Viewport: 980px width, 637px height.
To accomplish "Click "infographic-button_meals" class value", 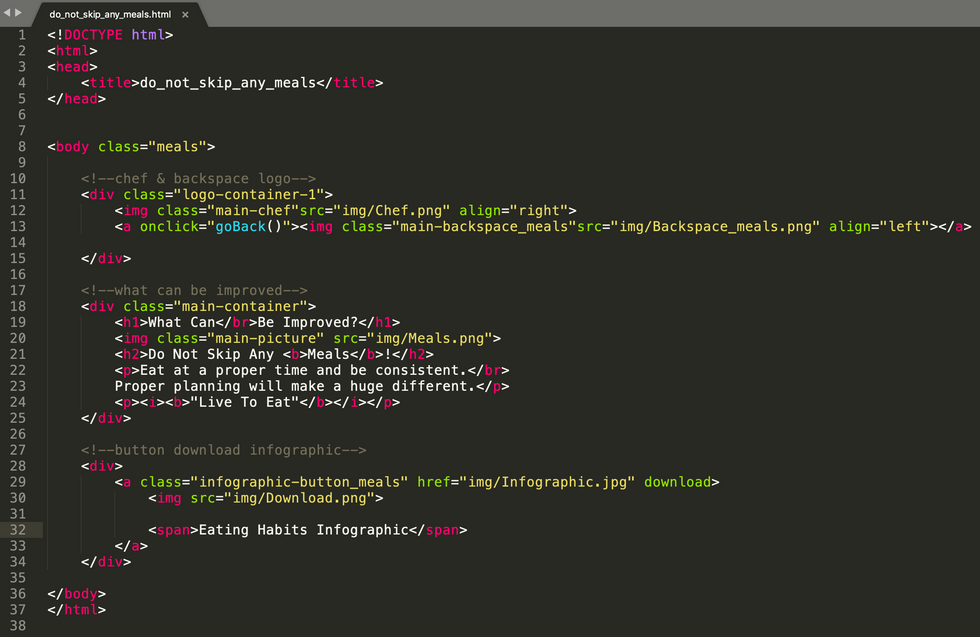I will click(x=299, y=483).
